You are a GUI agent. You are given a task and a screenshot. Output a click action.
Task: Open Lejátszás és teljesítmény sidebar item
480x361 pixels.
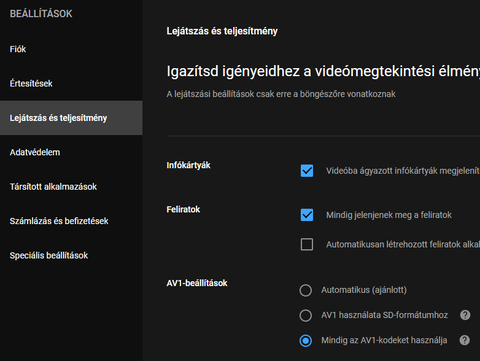pyautogui.click(x=71, y=118)
